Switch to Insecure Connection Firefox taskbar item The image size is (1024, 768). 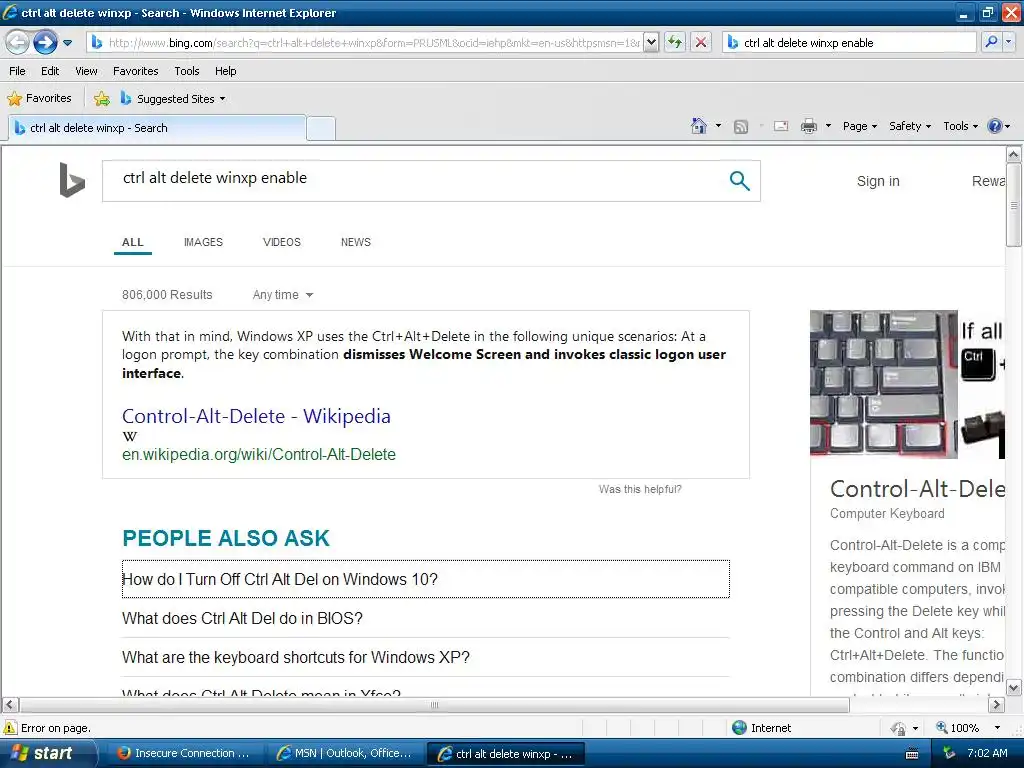[184, 753]
